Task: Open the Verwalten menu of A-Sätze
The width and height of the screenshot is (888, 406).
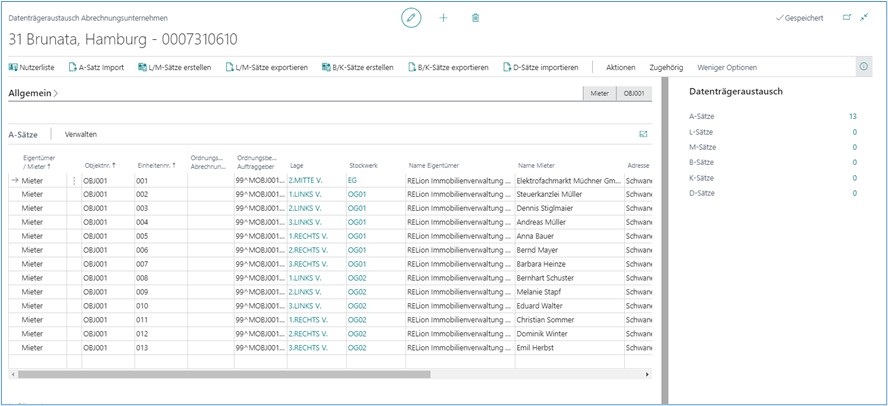Action: (x=81, y=133)
